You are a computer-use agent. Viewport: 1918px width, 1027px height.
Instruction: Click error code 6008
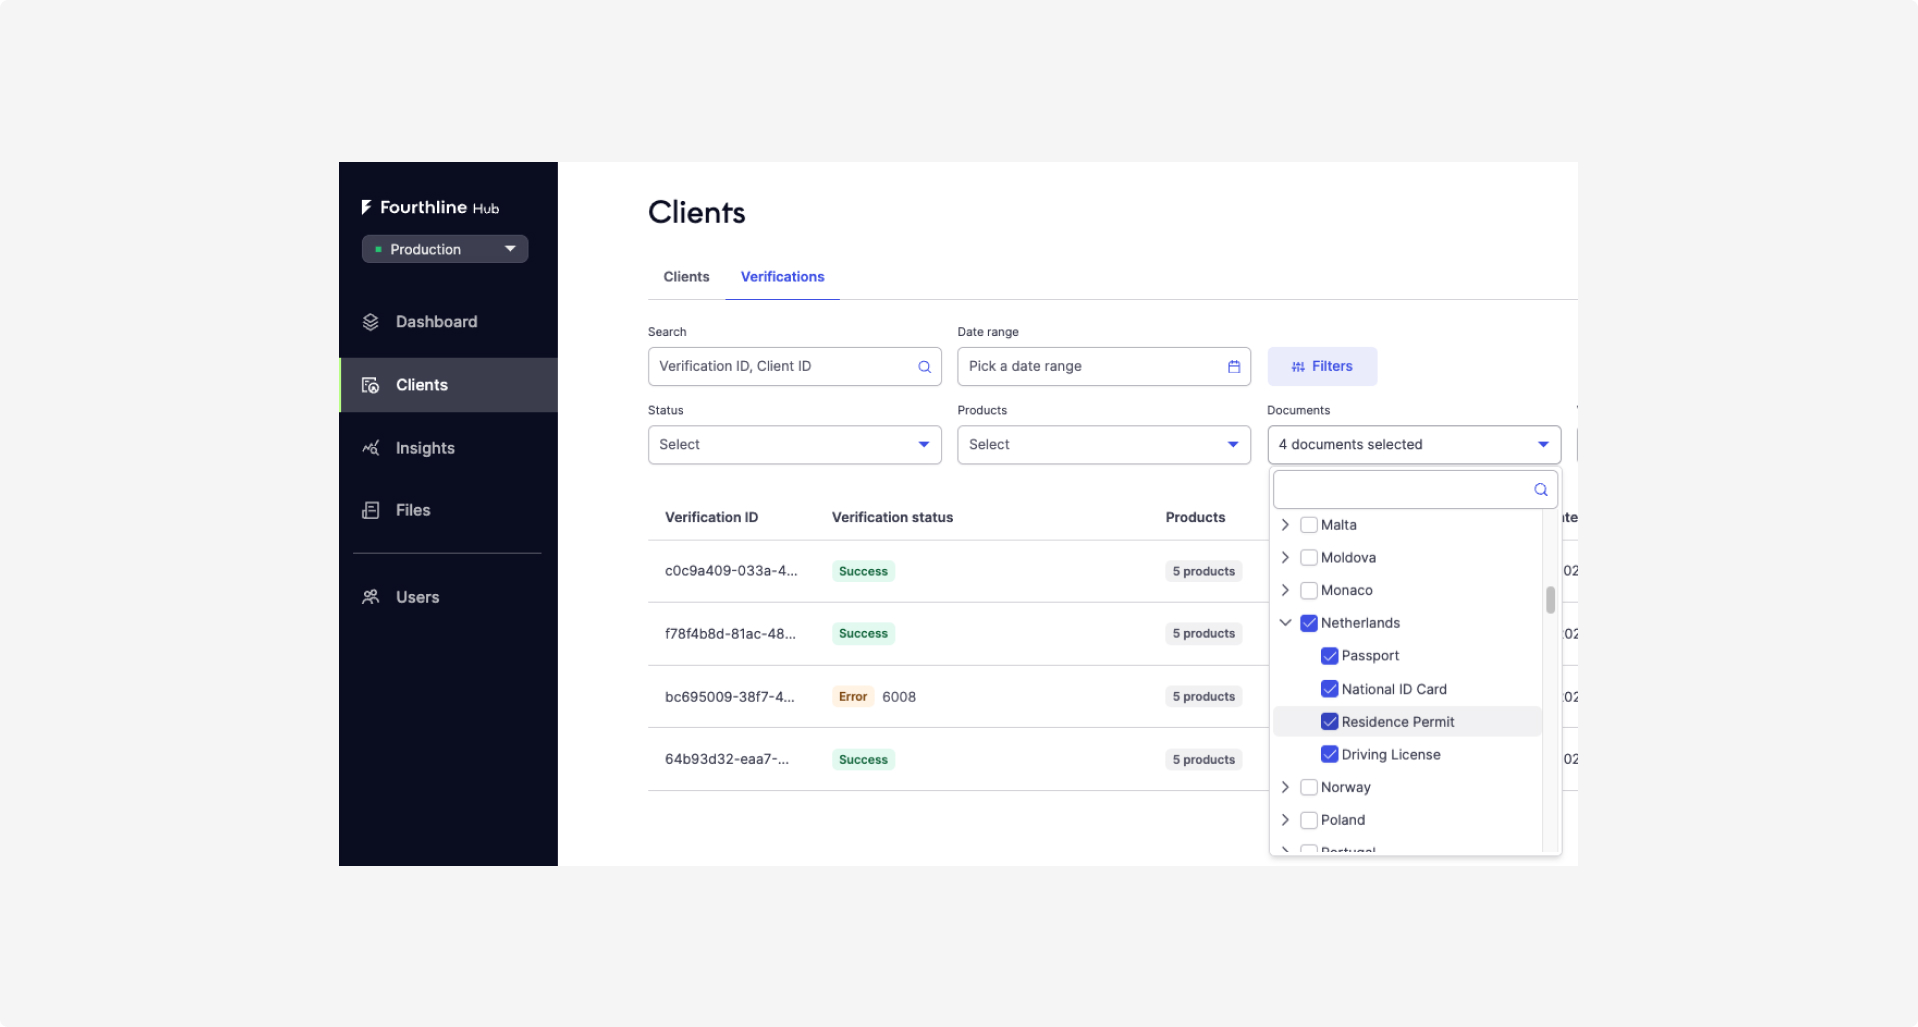(x=899, y=697)
